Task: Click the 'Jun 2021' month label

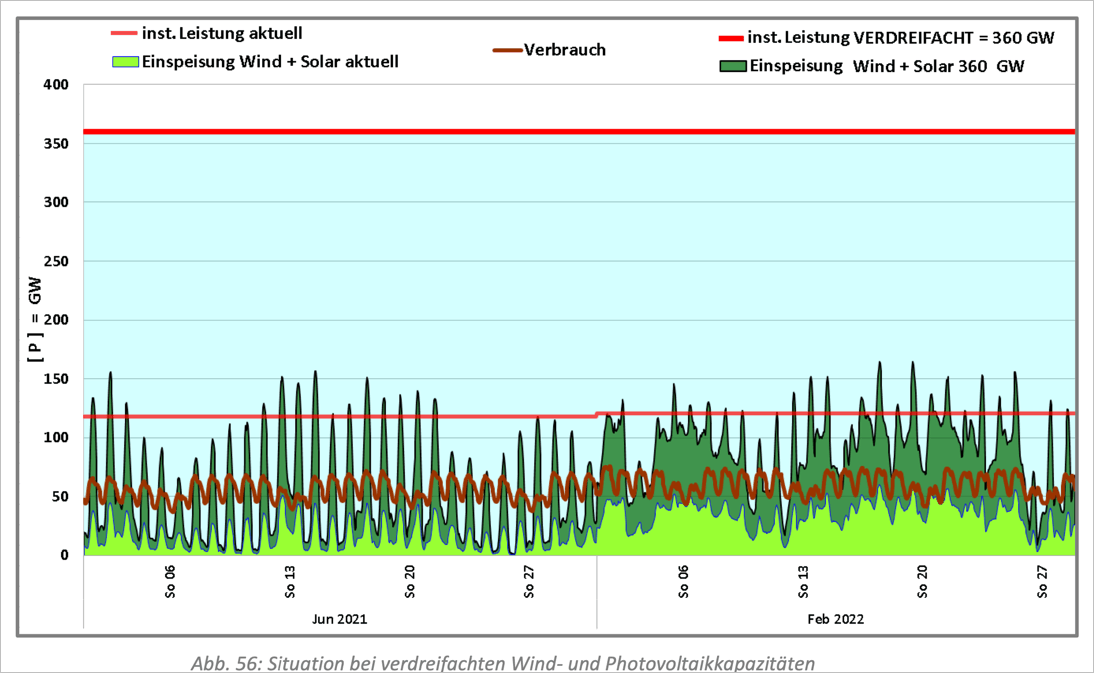Action: click(x=339, y=619)
